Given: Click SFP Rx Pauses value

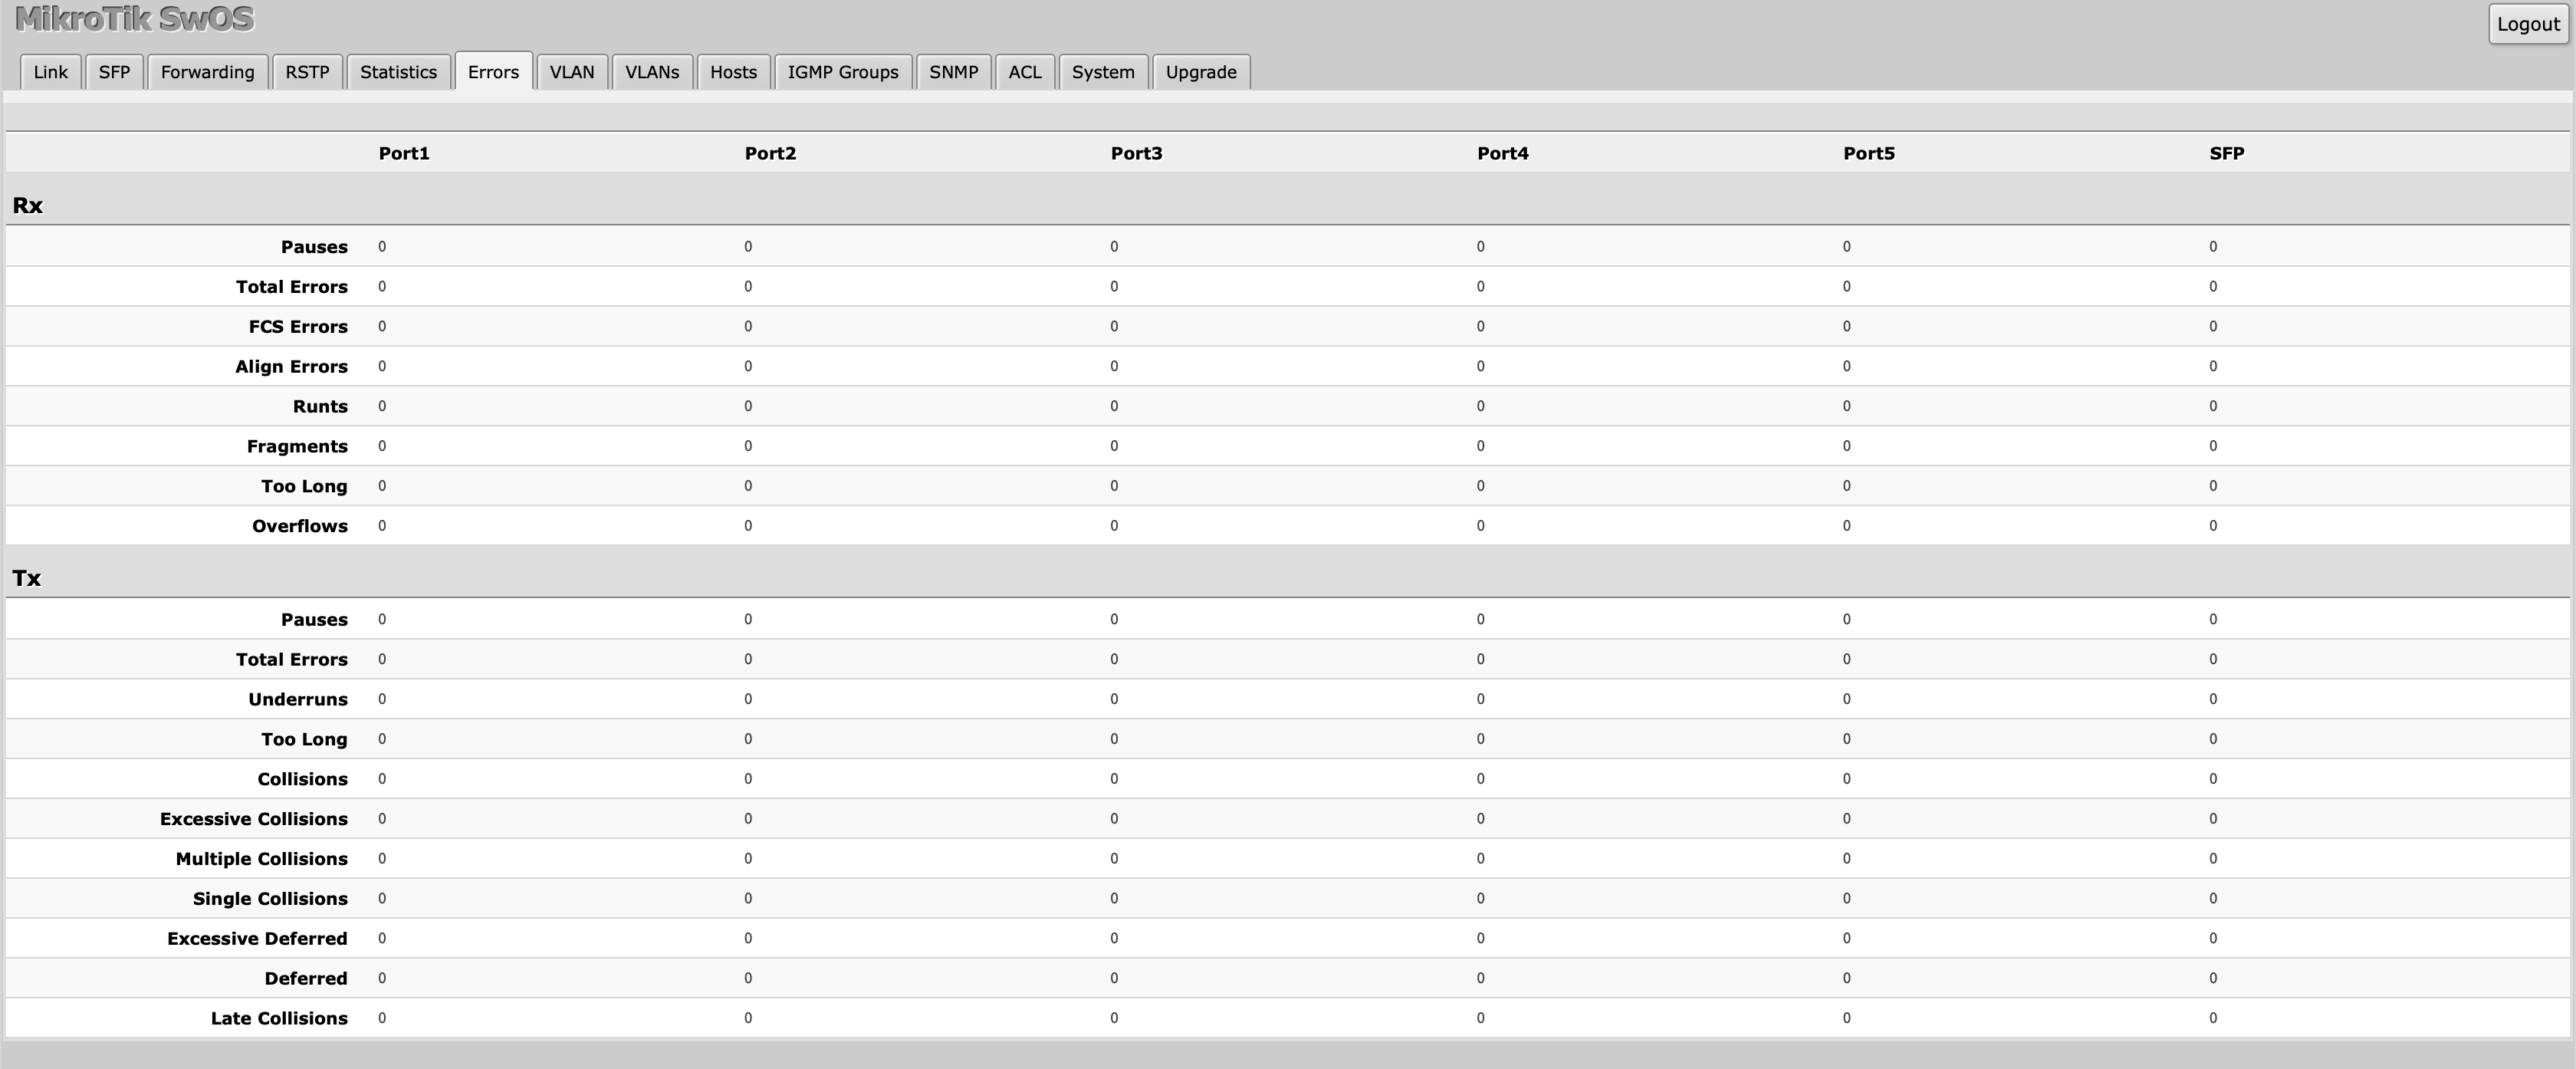Looking at the screenshot, I should pos(2213,247).
